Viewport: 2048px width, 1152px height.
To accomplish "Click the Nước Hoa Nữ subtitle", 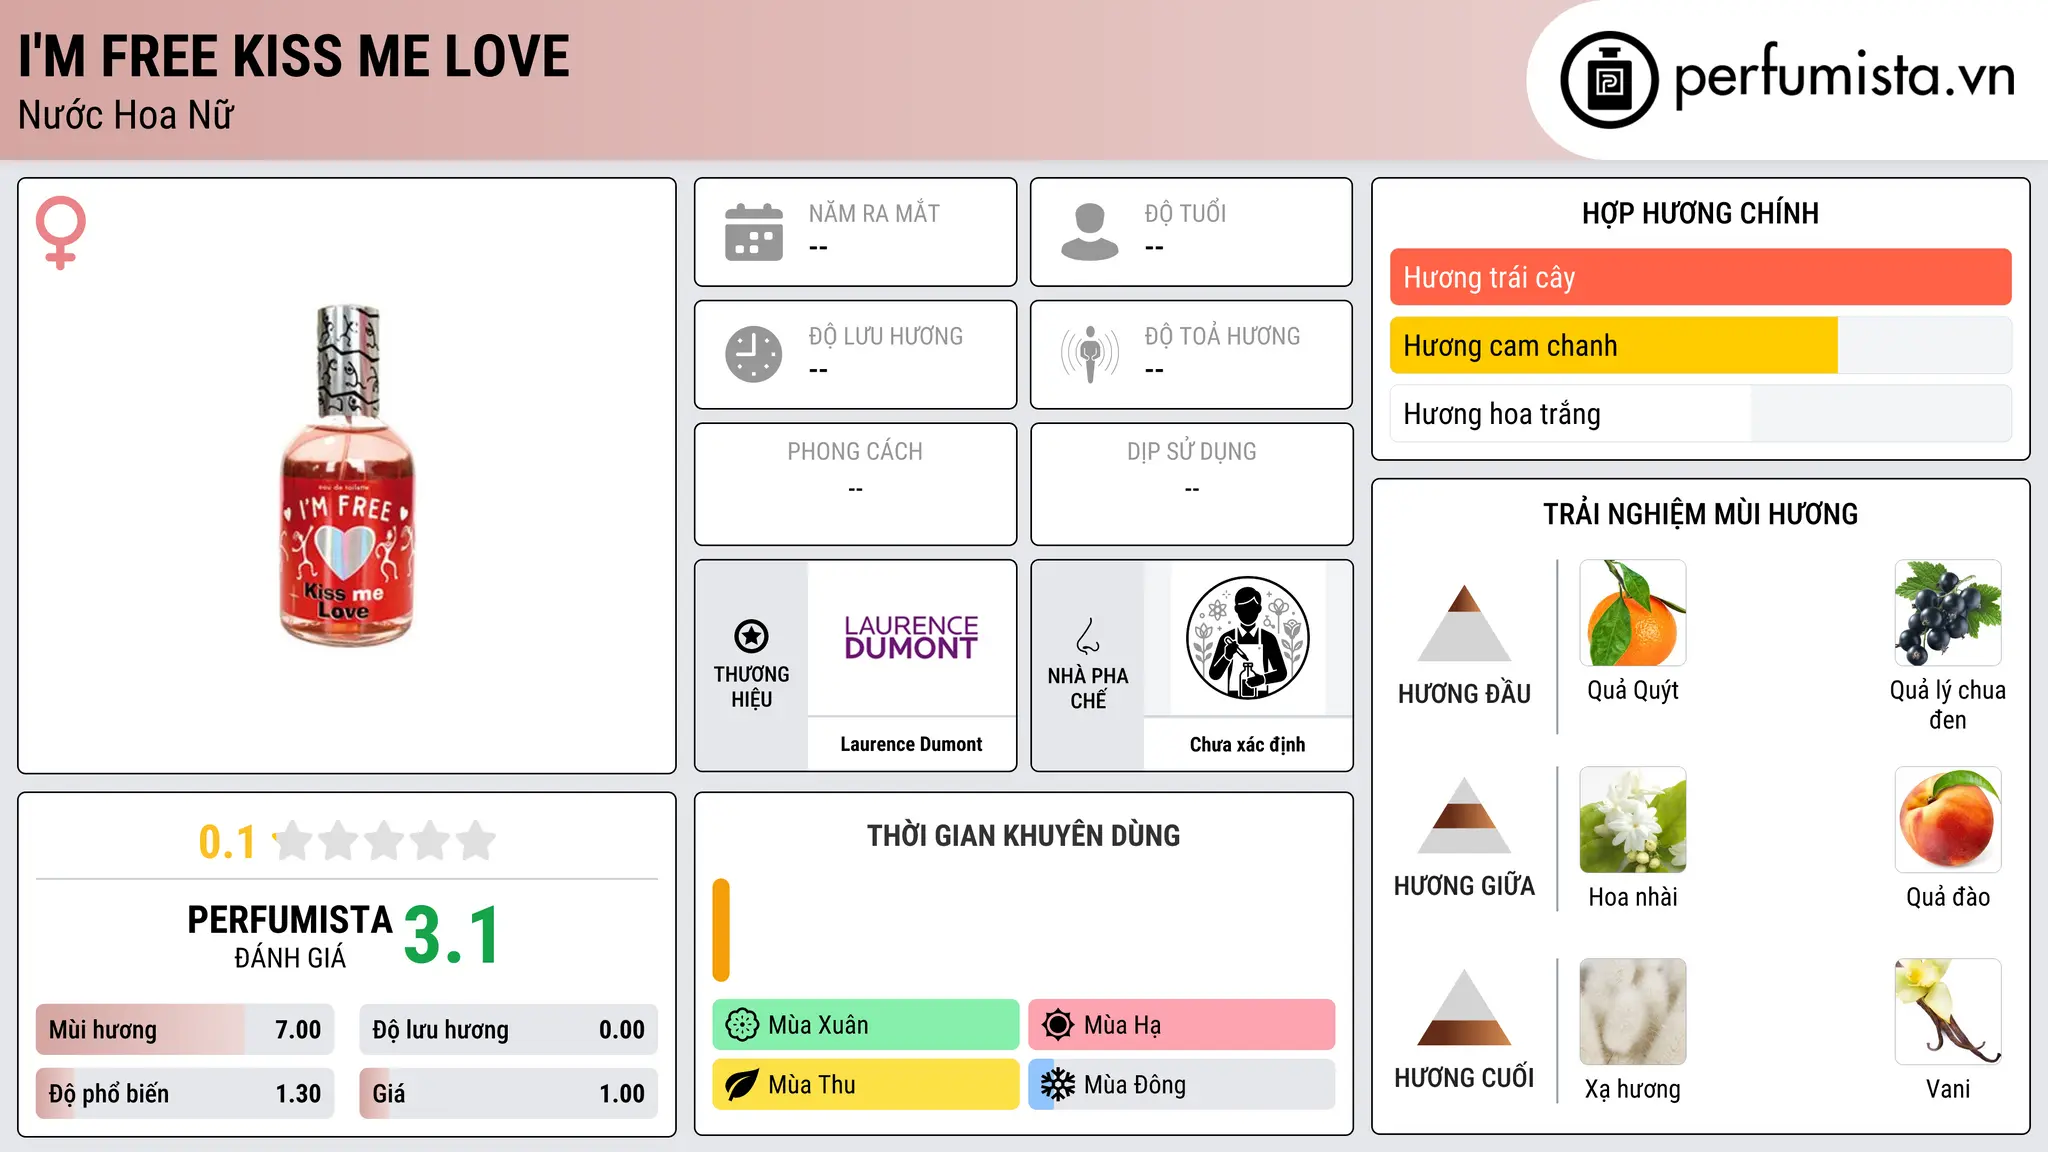I will coord(126,115).
